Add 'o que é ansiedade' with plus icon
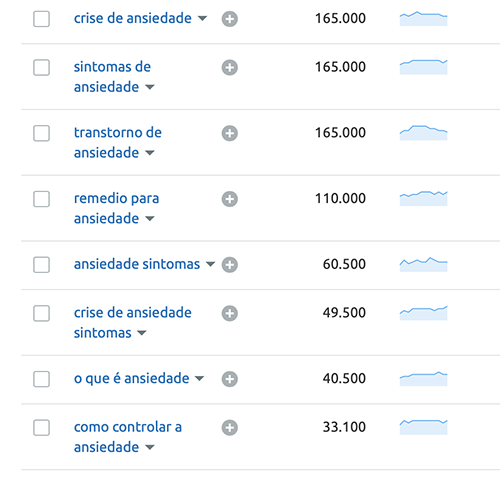This screenshot has height=480, width=500. pos(230,379)
